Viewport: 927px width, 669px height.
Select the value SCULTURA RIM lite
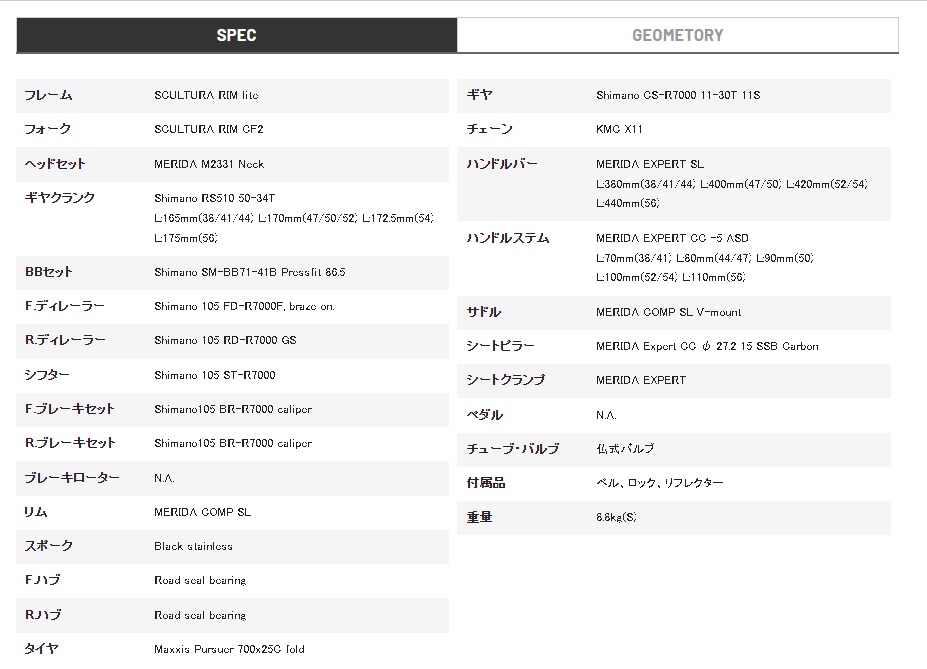(206, 95)
